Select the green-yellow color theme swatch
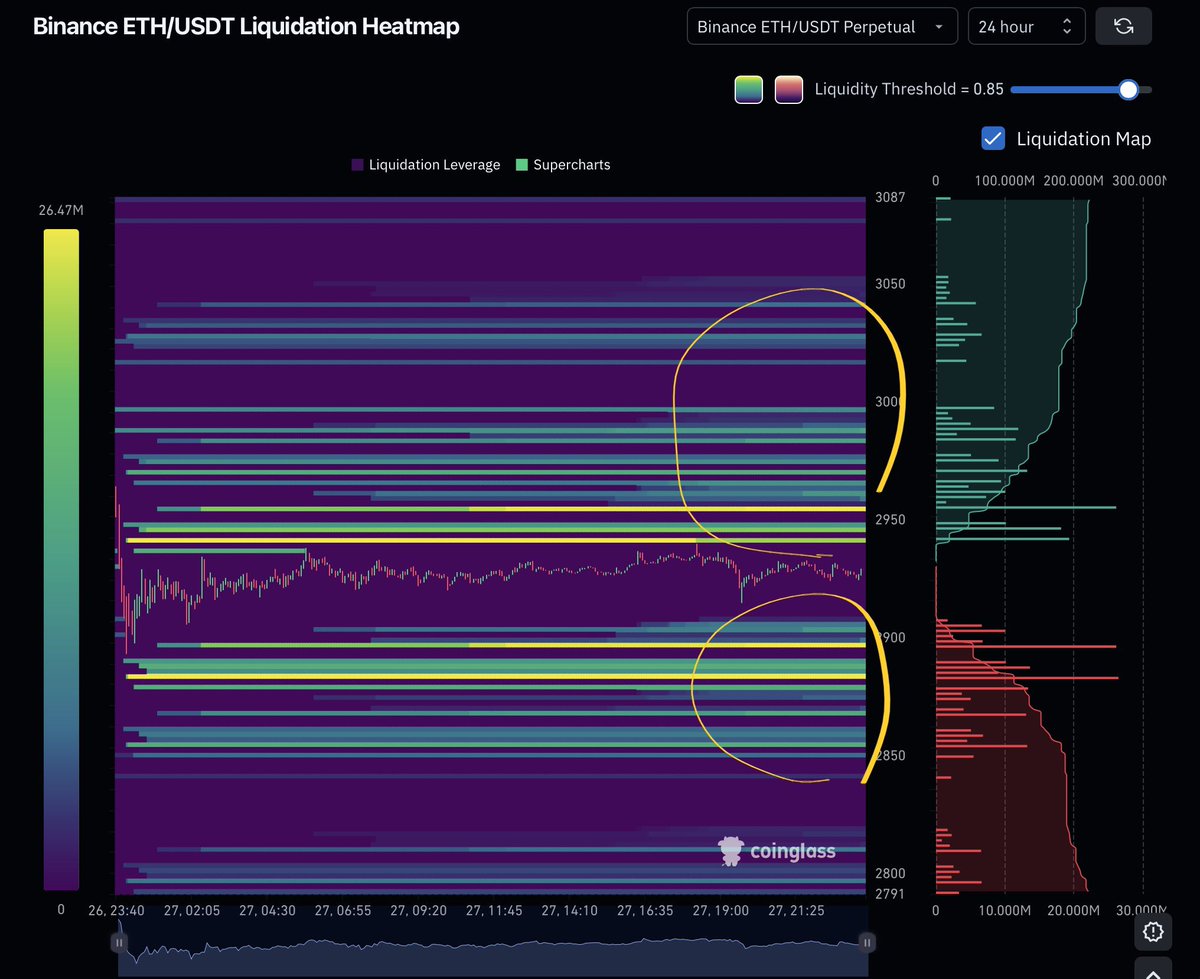Image resolution: width=1200 pixels, height=979 pixels. (x=749, y=89)
